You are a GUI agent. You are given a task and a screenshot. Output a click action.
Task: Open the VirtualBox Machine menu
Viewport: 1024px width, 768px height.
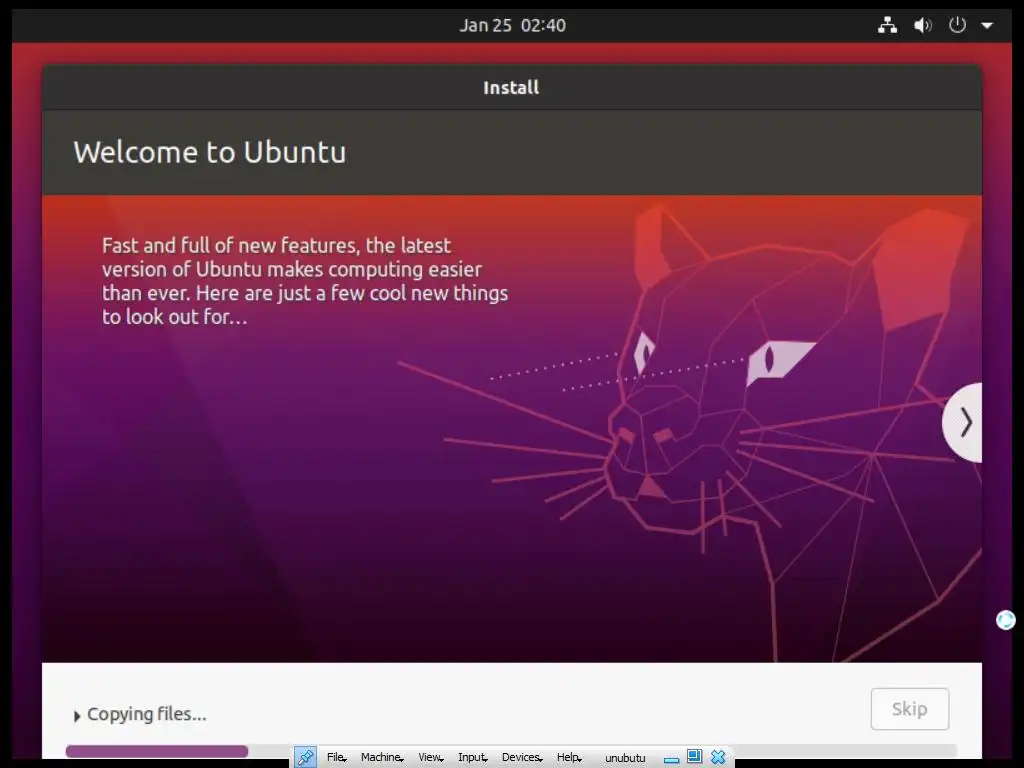(x=382, y=757)
